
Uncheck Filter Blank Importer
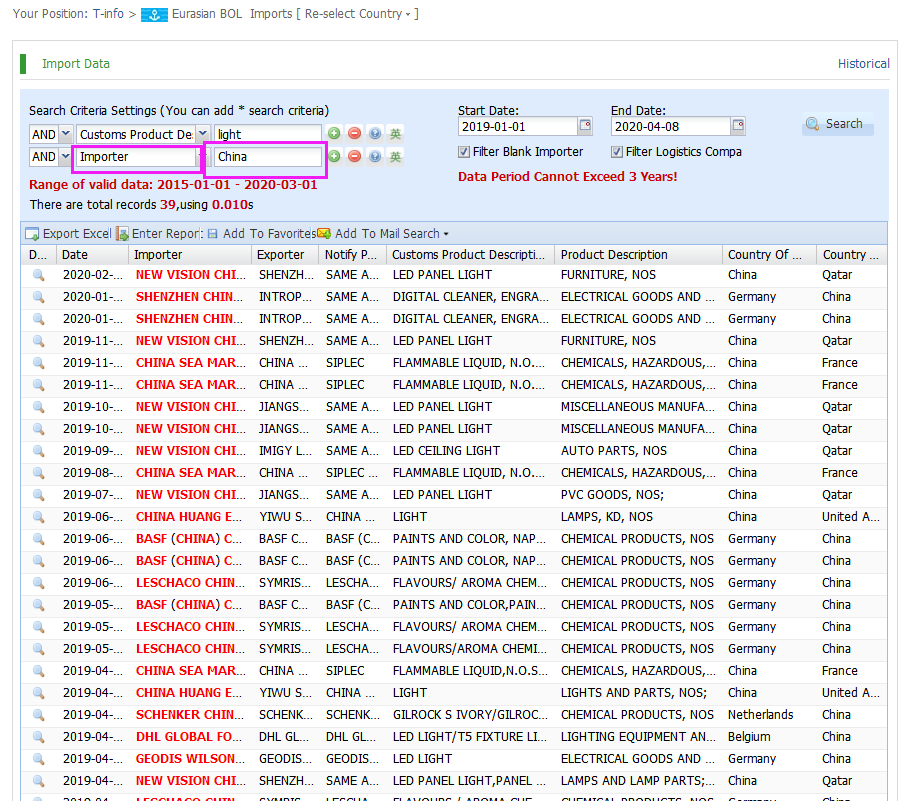click(464, 152)
